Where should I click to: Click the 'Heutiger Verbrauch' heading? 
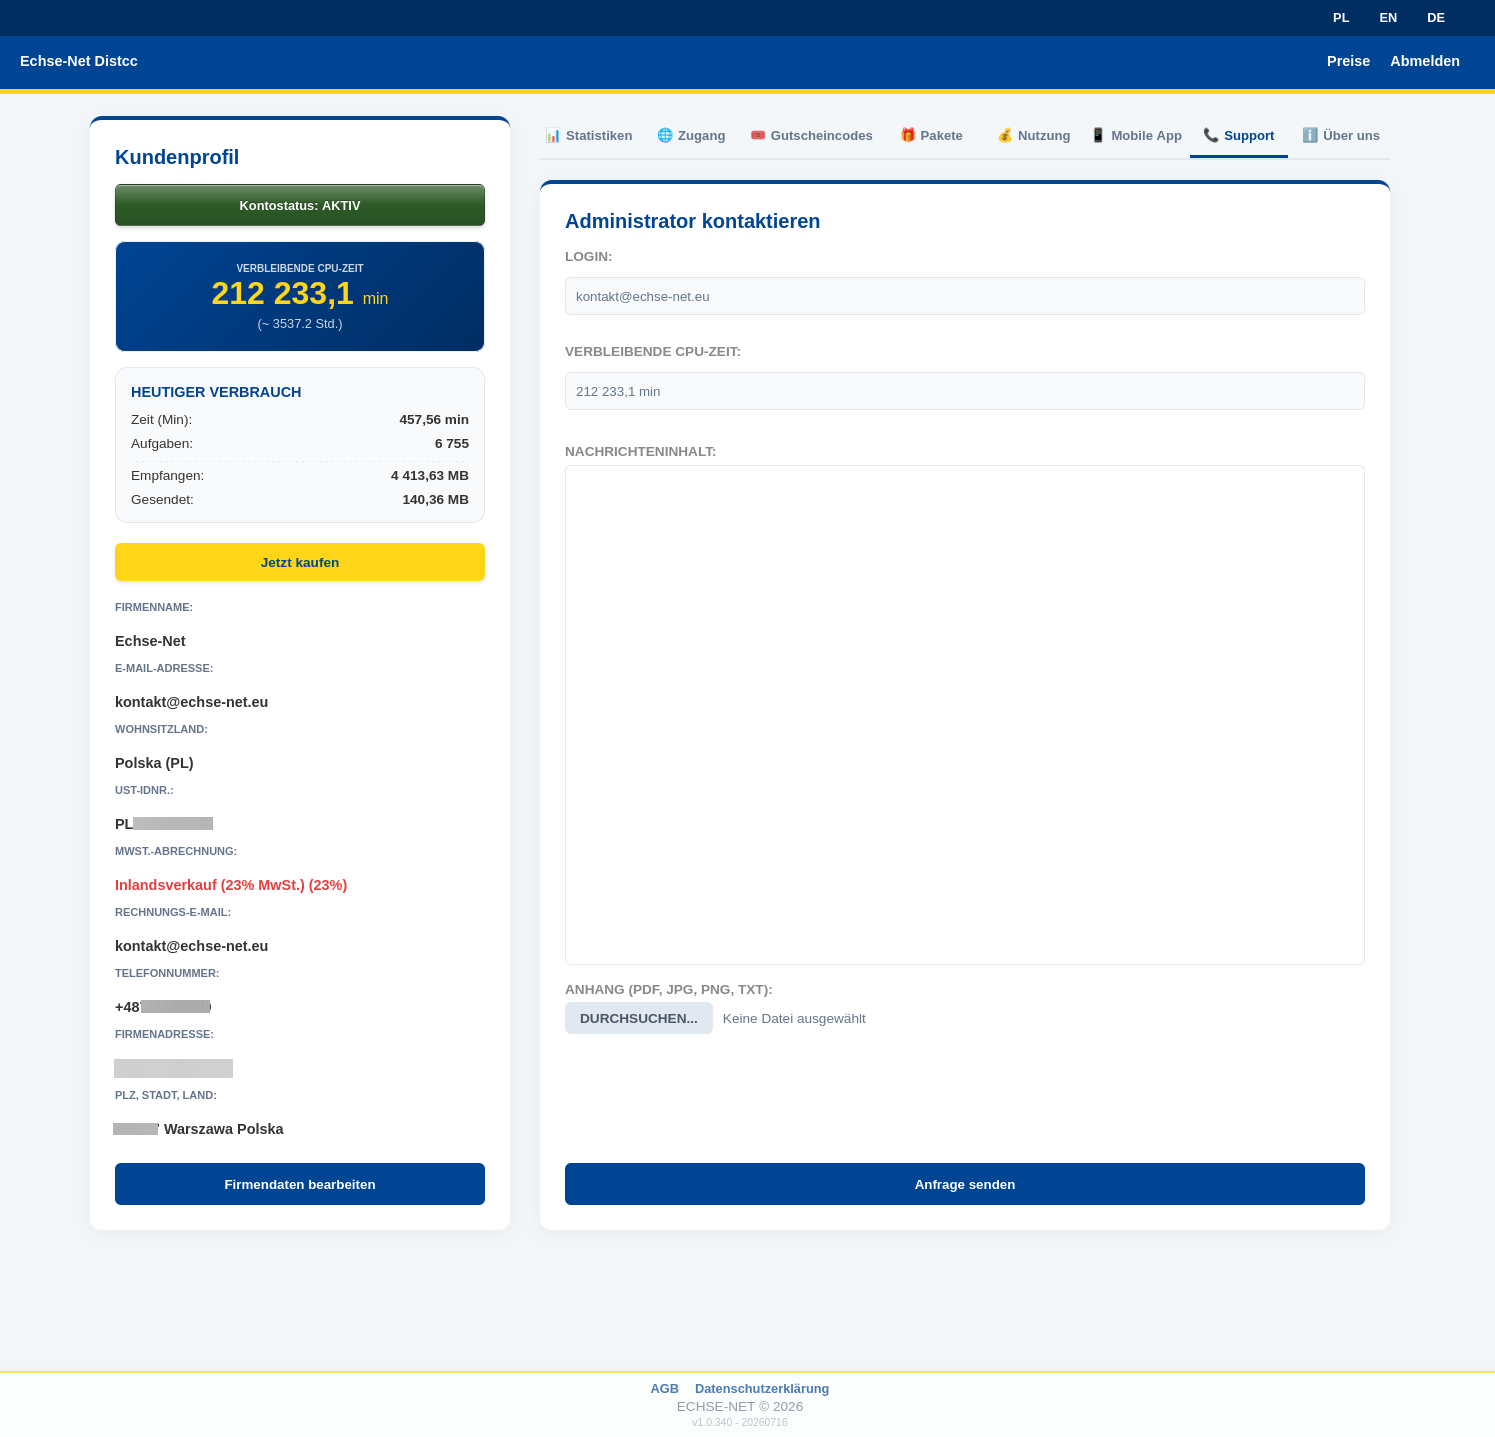[x=216, y=392]
